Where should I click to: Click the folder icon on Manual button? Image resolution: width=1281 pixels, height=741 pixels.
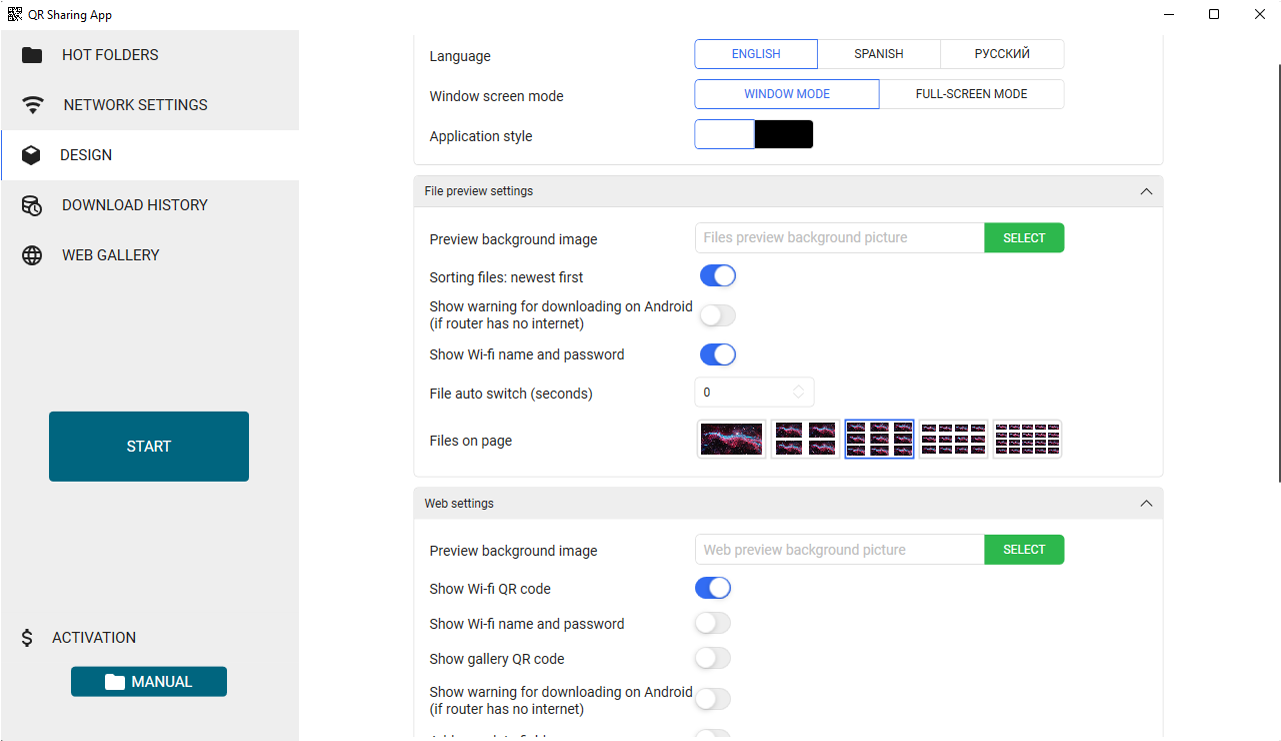click(115, 682)
